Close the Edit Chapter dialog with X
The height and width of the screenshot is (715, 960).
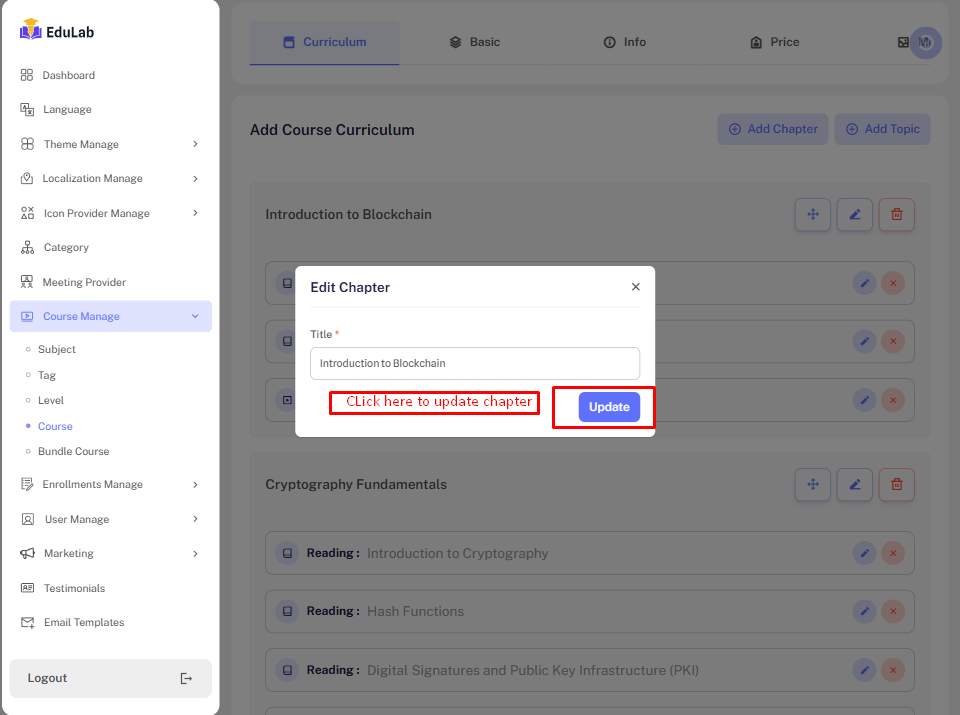tap(635, 287)
